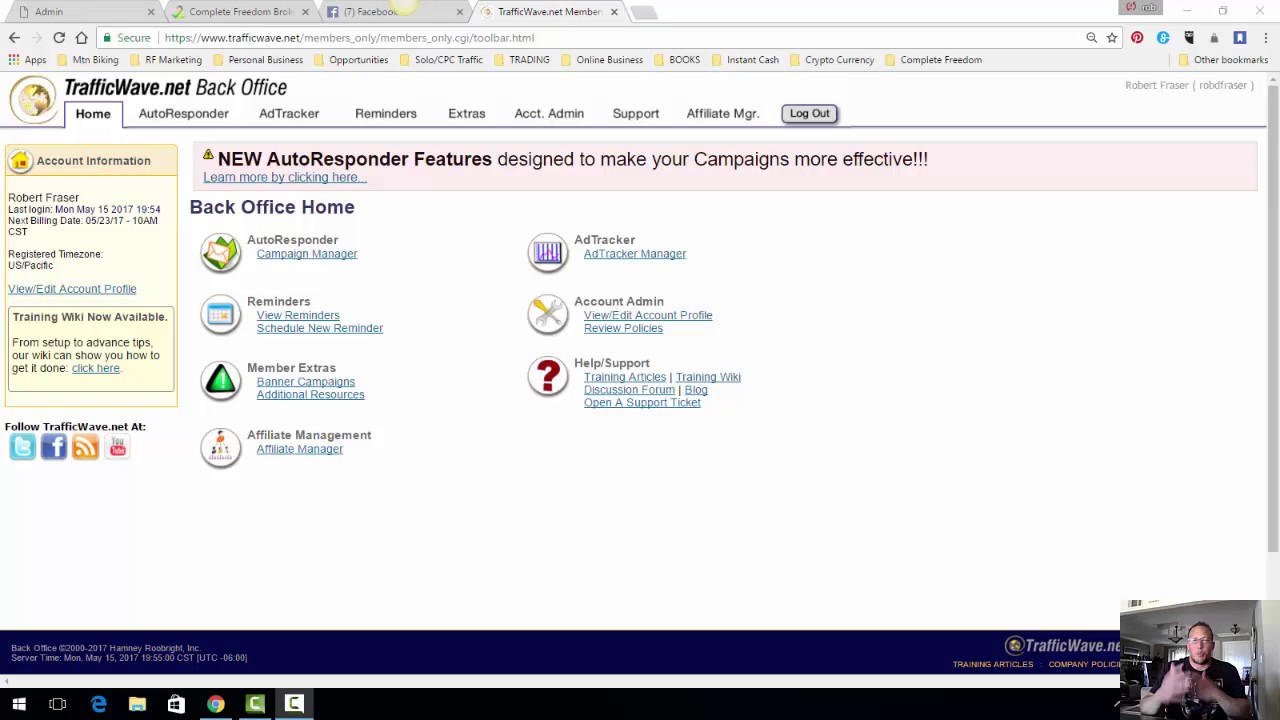Open the Training Wiki link under Help/Support
Screen dimensions: 1280x720
708,377
